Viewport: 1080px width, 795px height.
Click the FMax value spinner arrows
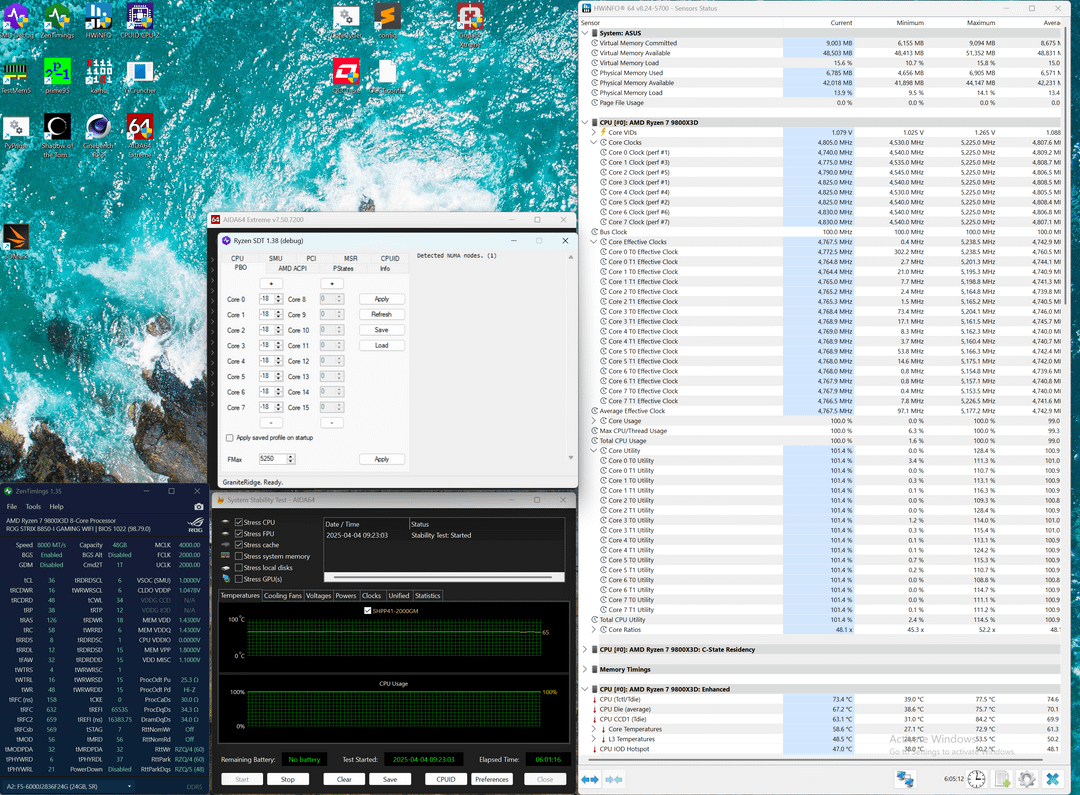[x=291, y=459]
